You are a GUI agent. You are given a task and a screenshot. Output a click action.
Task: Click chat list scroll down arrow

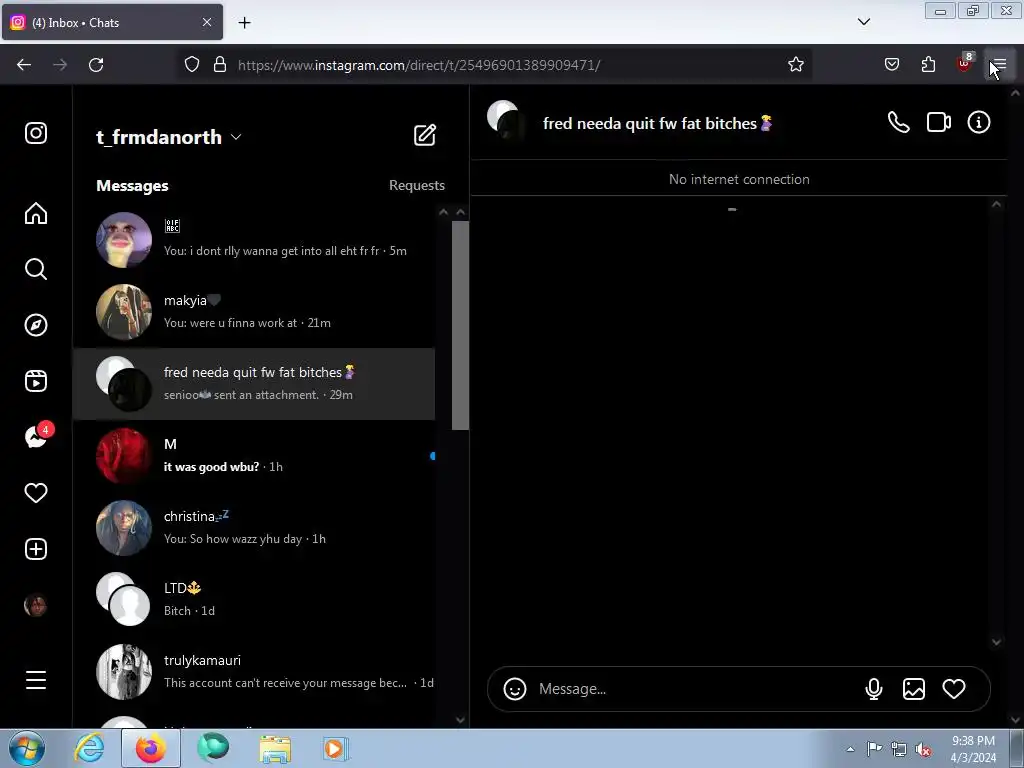460,720
